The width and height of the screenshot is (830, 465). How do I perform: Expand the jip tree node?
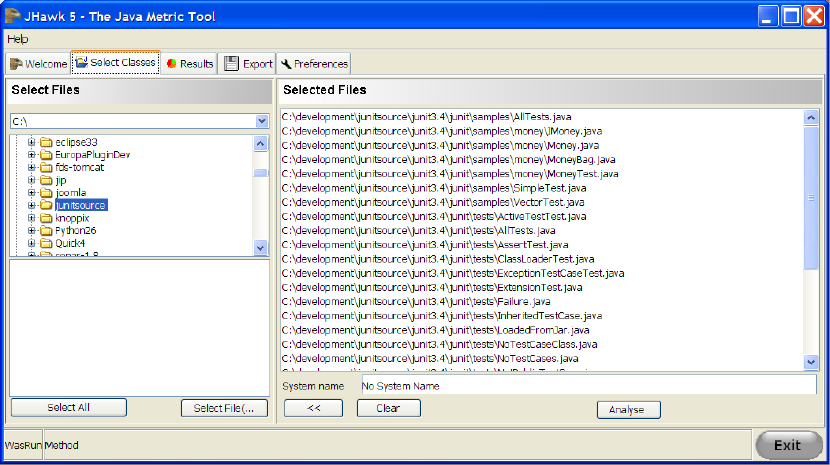click(31, 180)
